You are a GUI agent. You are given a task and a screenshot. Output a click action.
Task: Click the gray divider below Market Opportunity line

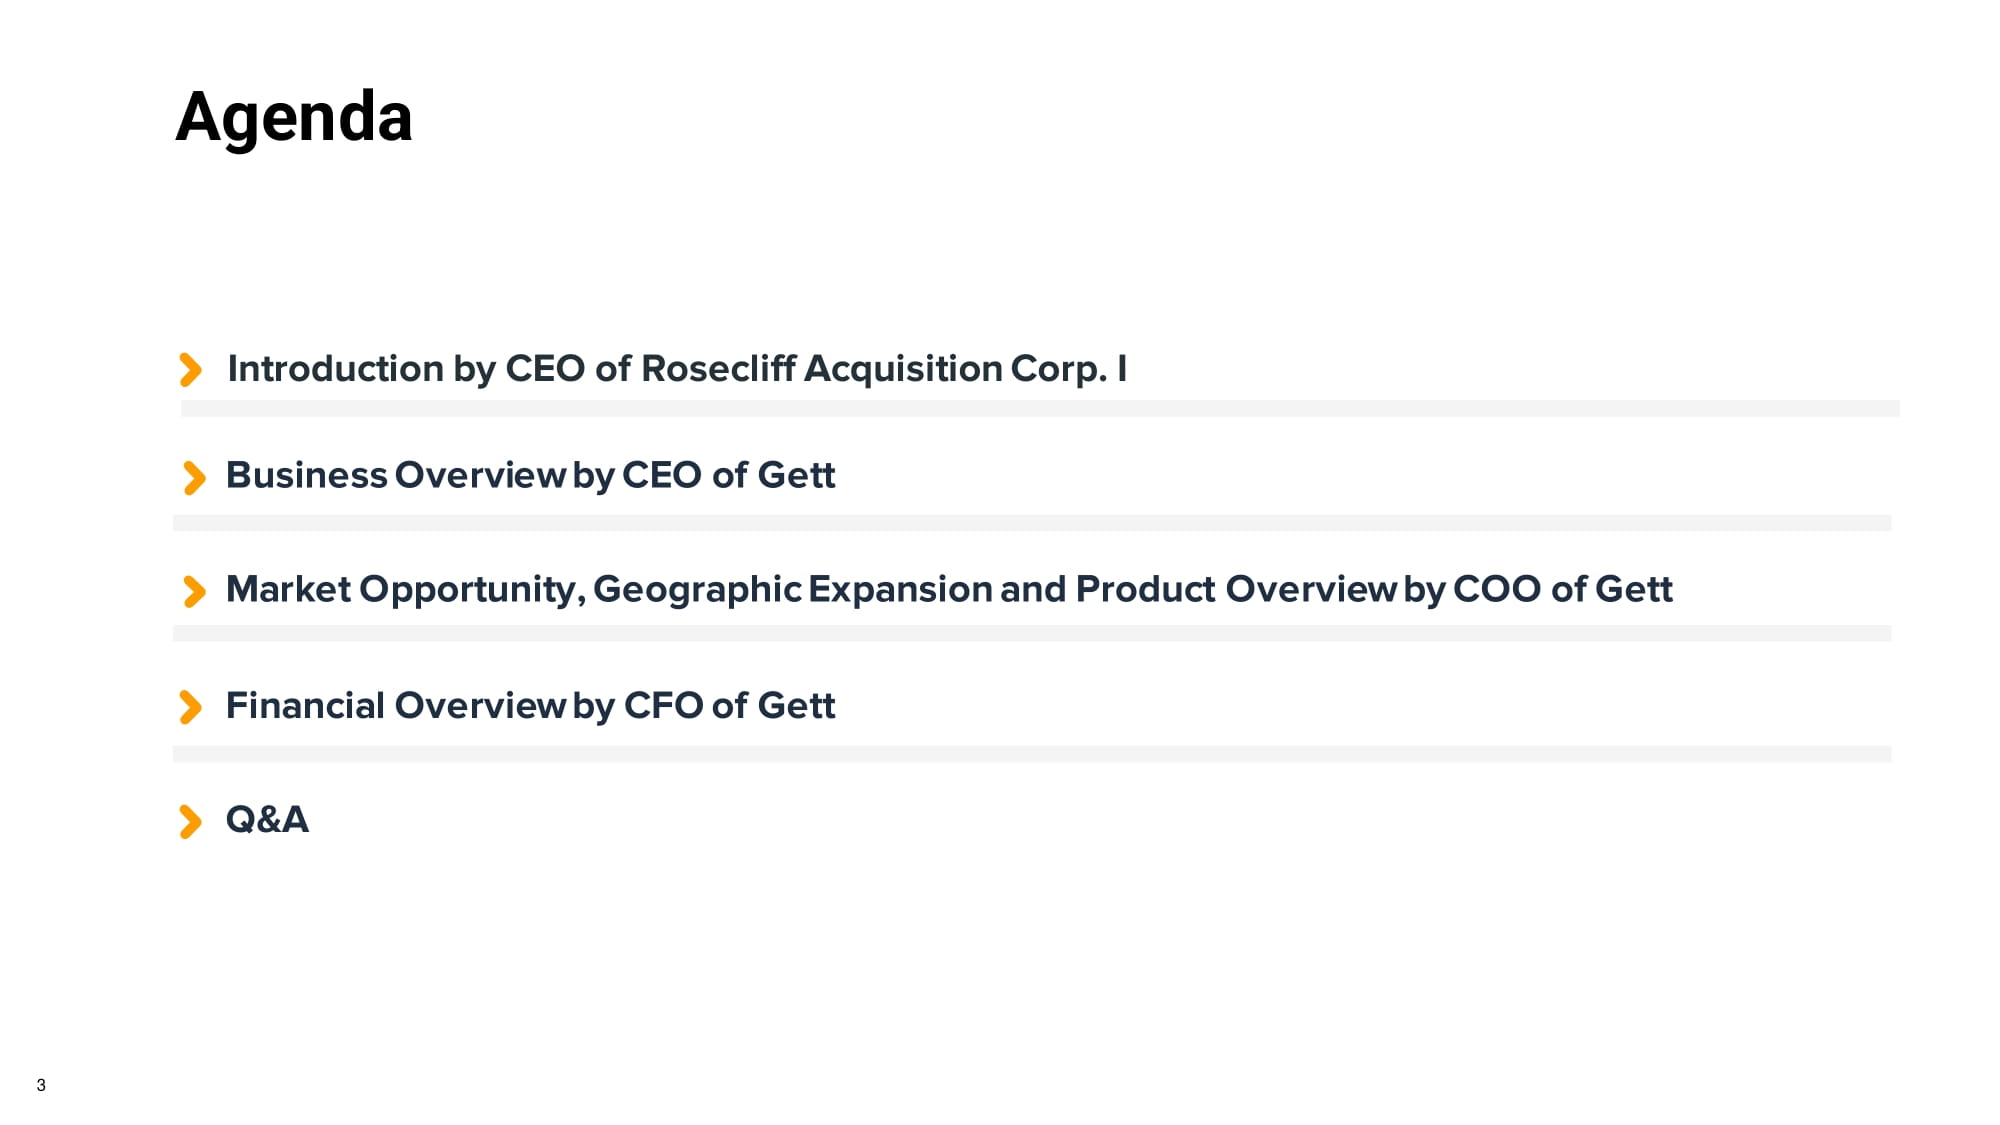pos(1032,633)
